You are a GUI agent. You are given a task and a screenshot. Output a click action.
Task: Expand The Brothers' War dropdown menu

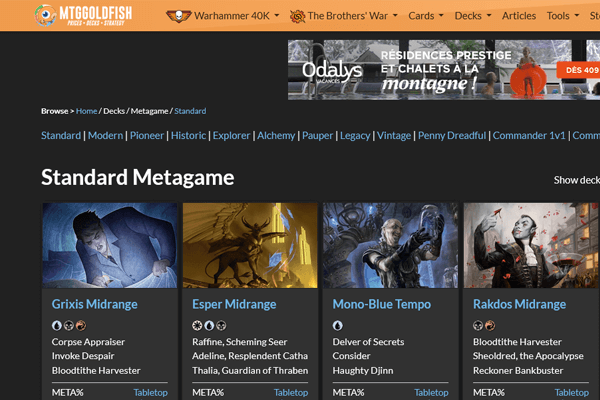(x=352, y=16)
